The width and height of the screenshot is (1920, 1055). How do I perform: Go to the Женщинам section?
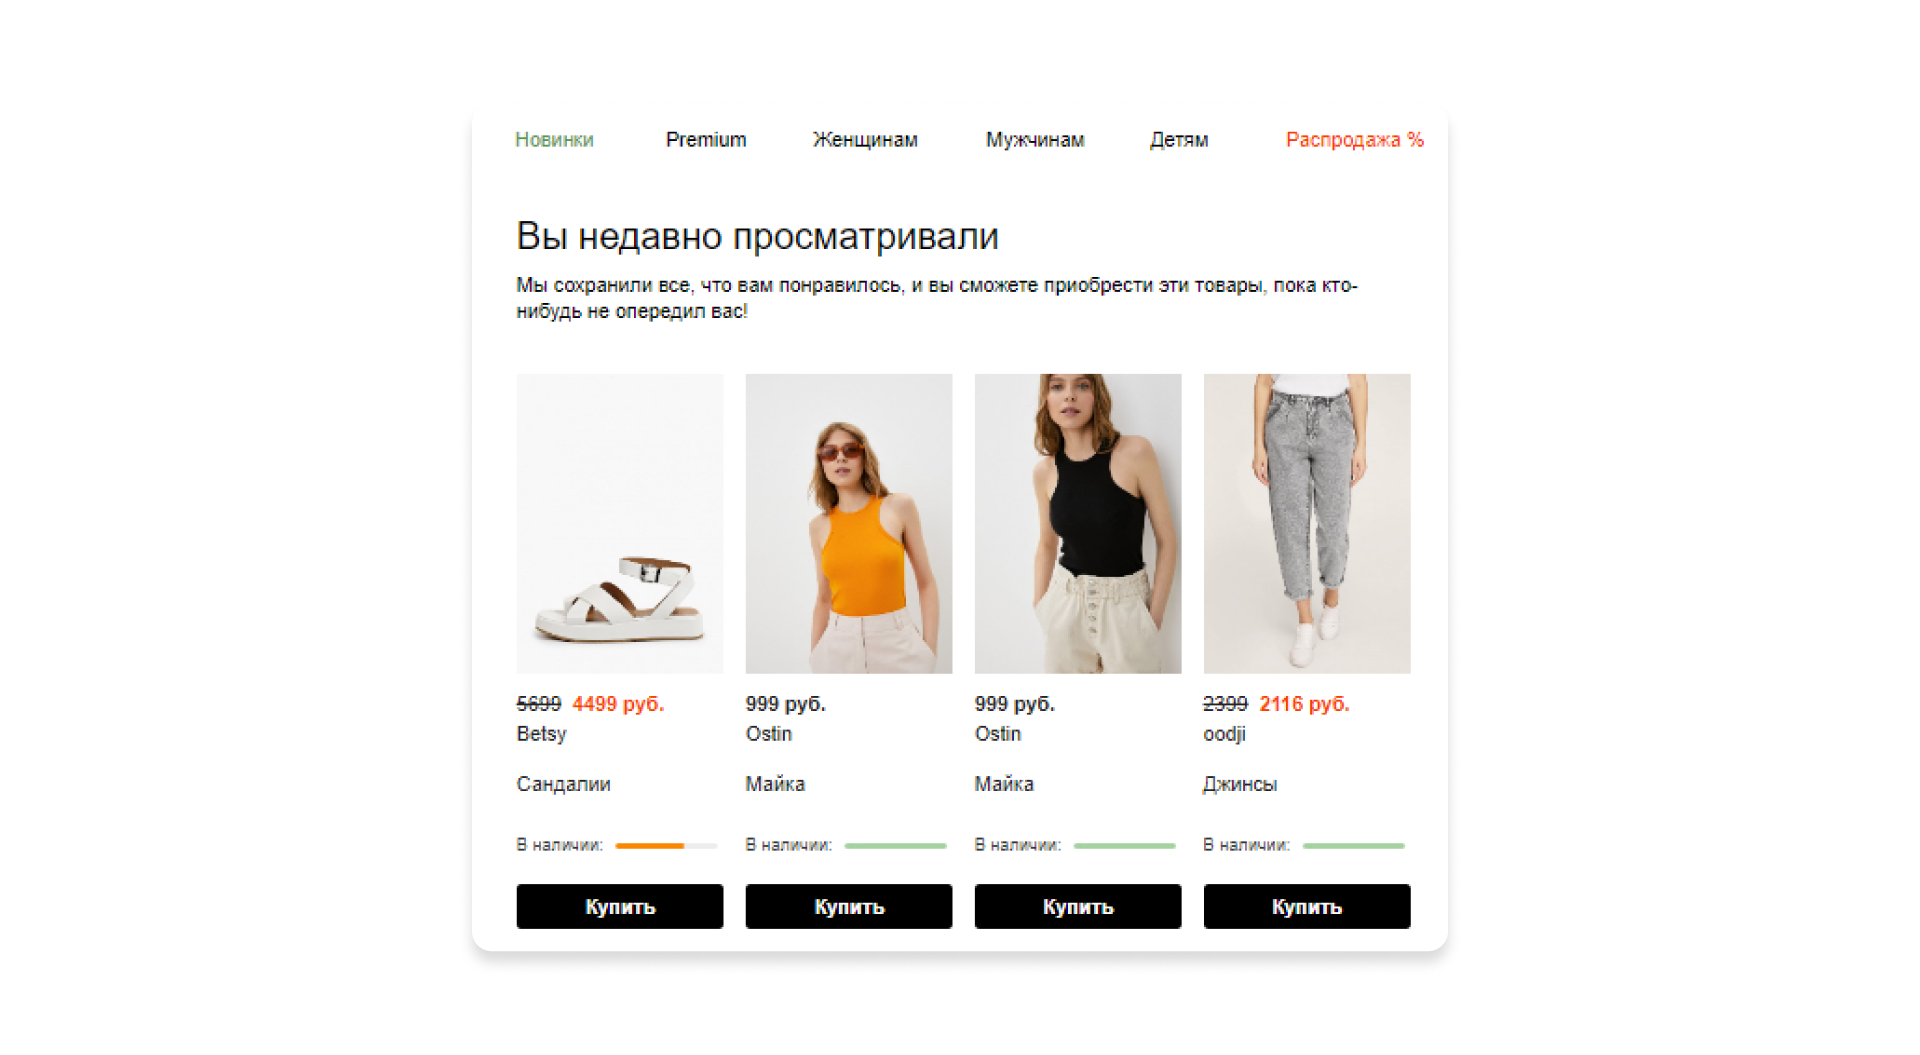(x=865, y=140)
